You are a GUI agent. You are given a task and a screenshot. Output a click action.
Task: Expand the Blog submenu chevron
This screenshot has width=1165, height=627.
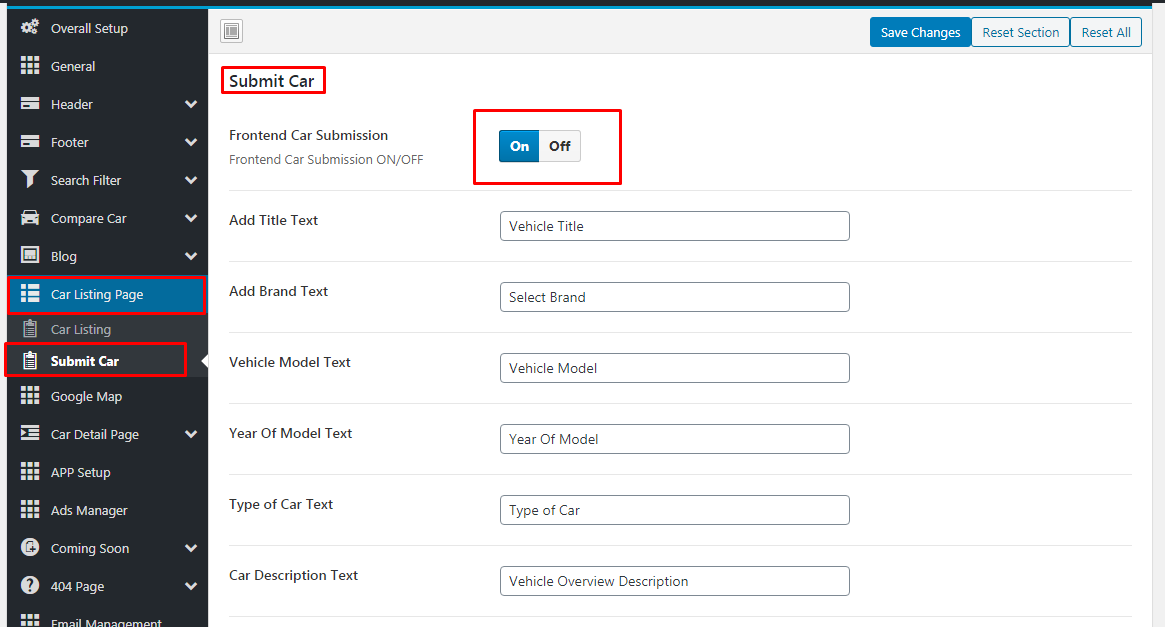(191, 256)
